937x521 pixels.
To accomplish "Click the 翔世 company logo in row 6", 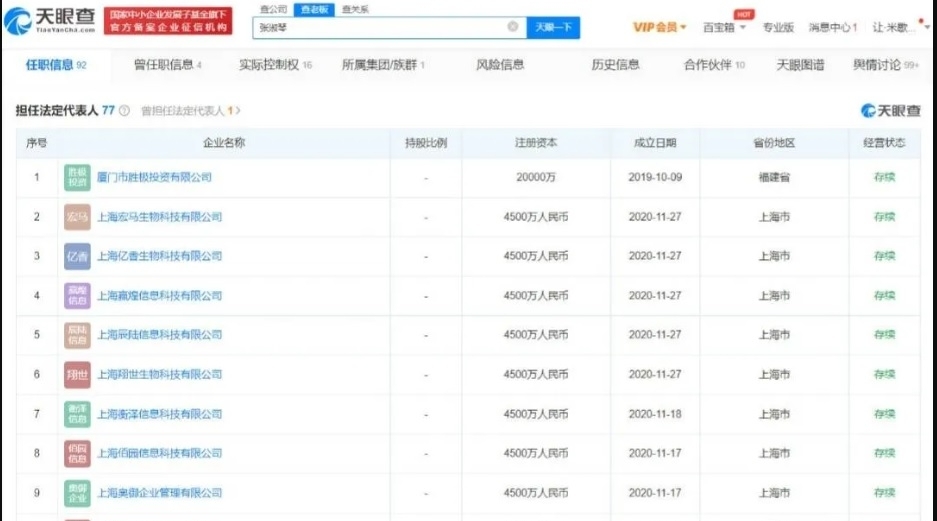I will tap(77, 375).
